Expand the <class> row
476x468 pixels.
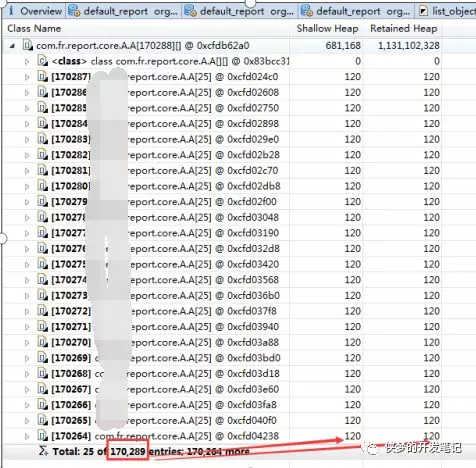[27, 61]
